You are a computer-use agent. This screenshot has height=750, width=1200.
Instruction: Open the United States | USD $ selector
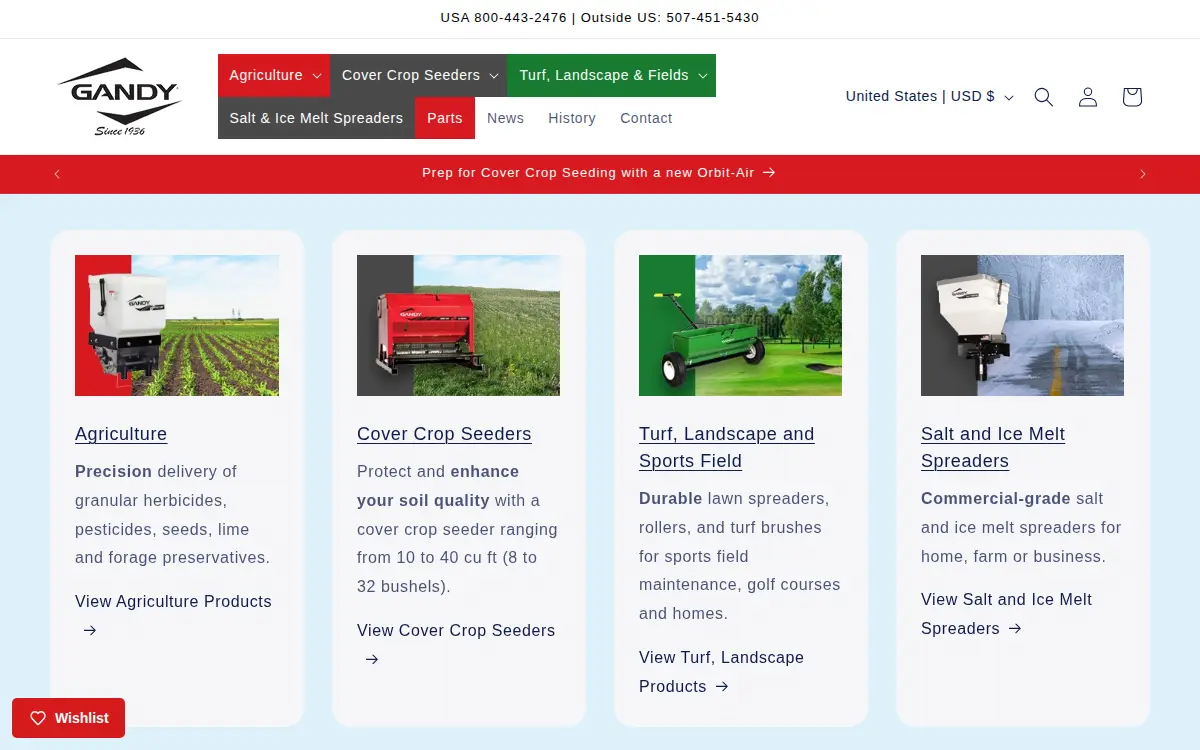pyautogui.click(x=929, y=97)
